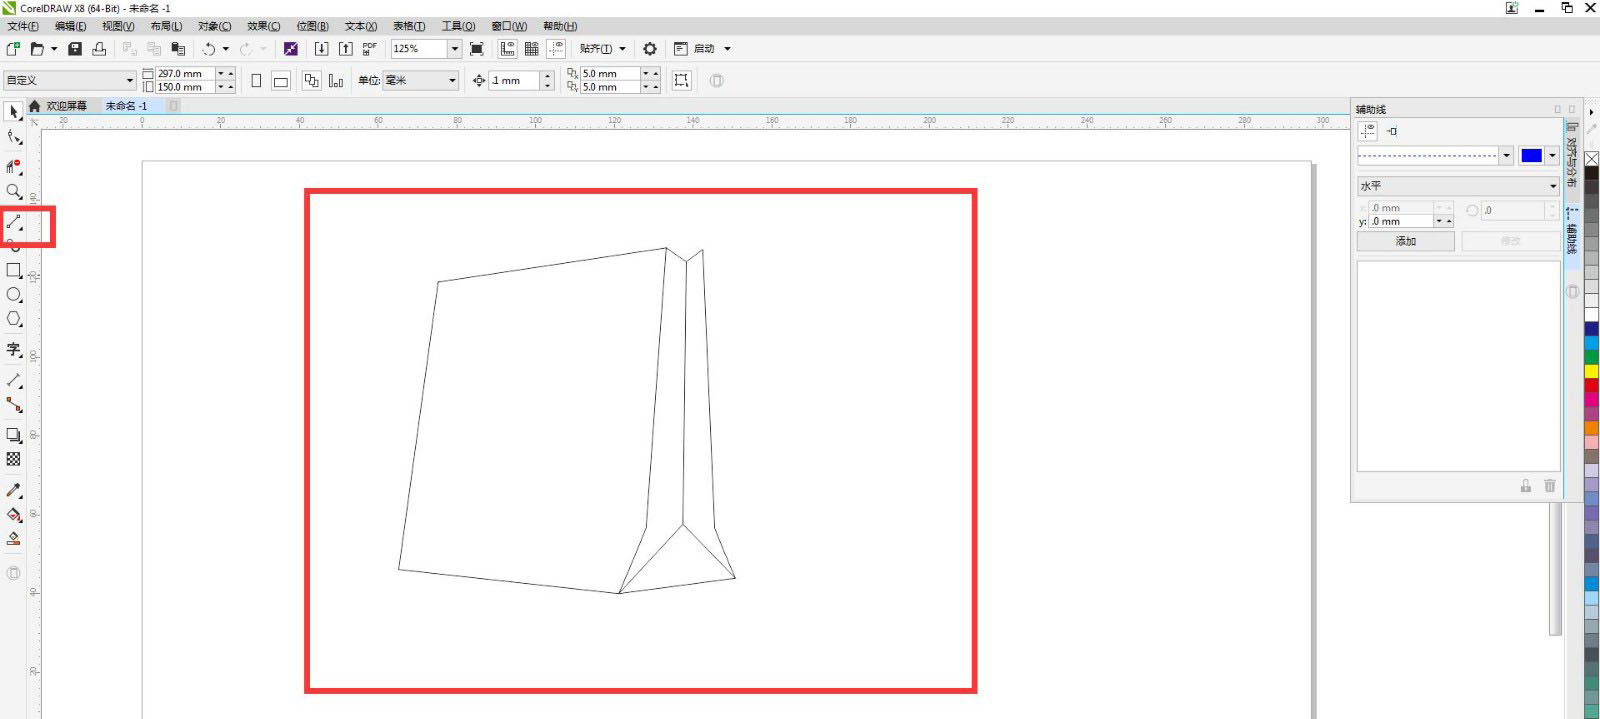Viewport: 1600px width, 719px height.
Task: Click the page width 297.0 mm field
Action: coord(184,74)
